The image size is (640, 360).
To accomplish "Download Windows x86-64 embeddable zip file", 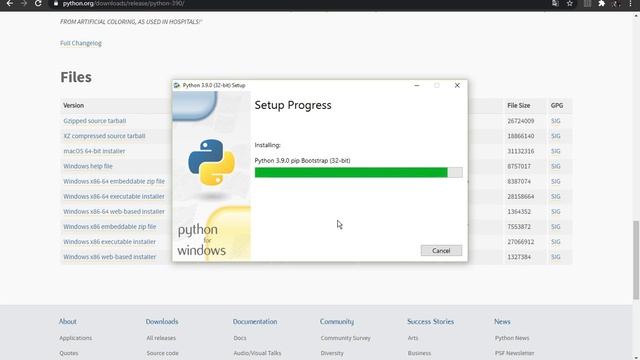I will click(114, 181).
